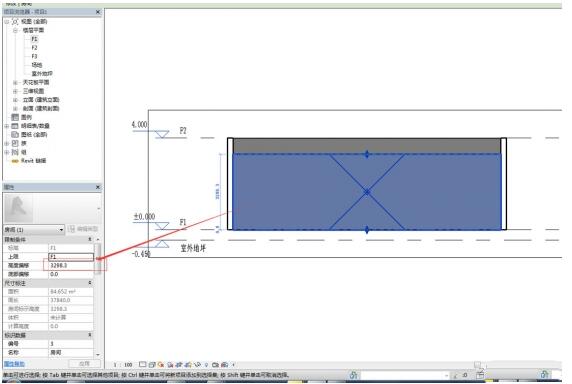Click the F2 level label in section

tap(183, 131)
